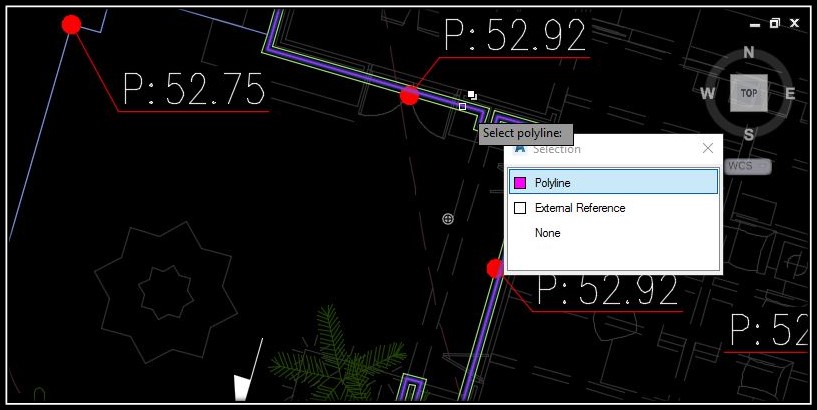This screenshot has height=410, width=817.
Task: Click the star-shaped polygon symbol
Action: [x=166, y=293]
